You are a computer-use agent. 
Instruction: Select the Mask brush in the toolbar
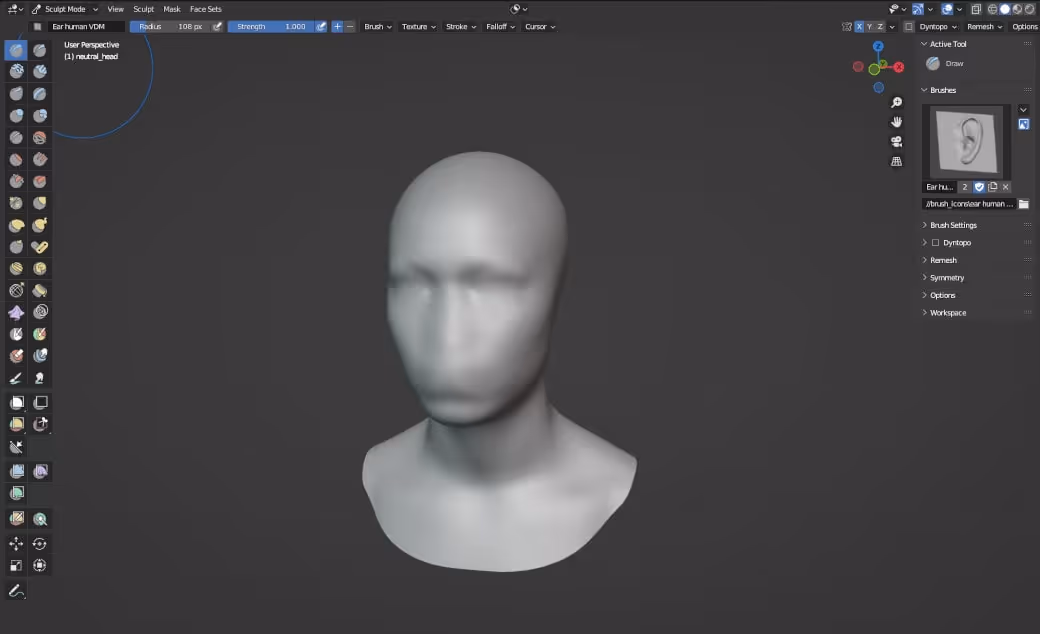click(x=16, y=334)
